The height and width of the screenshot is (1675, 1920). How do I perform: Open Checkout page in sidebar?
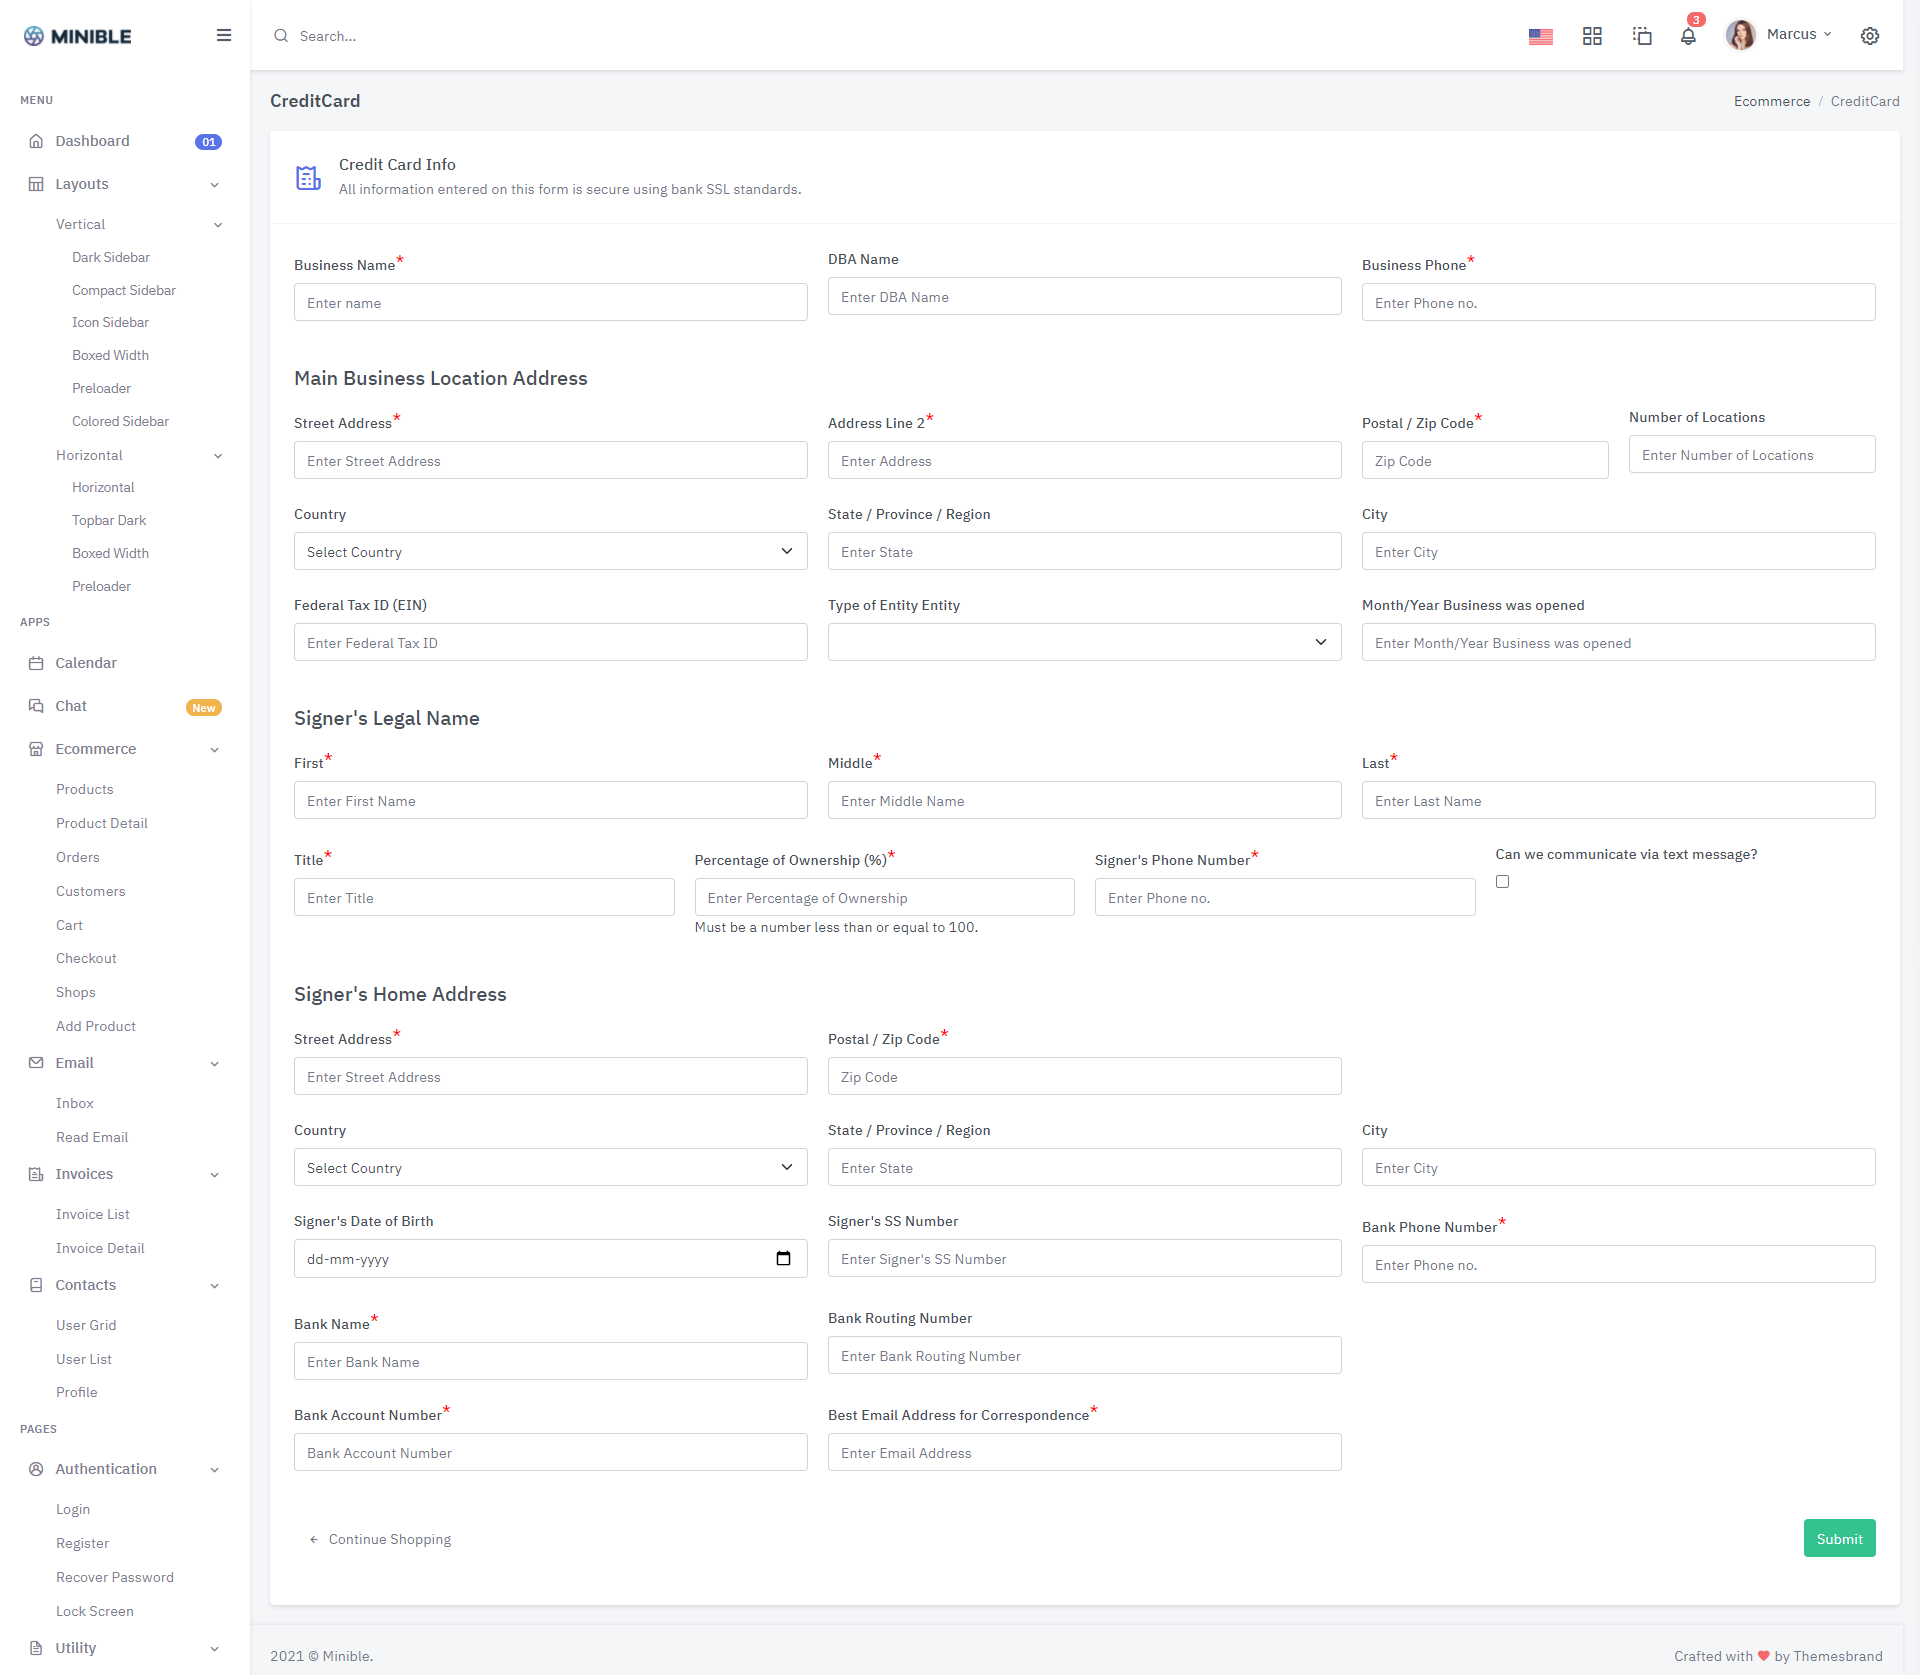tap(86, 958)
